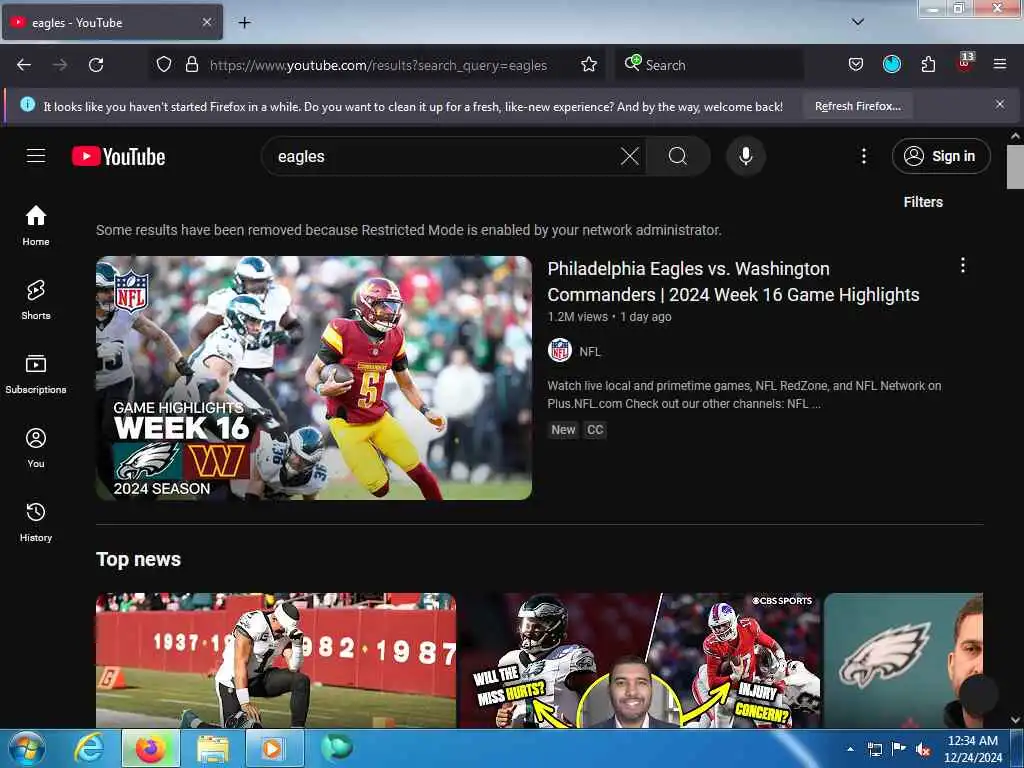Open the Pocket save icon in toolbar
The height and width of the screenshot is (768, 1024).
tap(856, 65)
